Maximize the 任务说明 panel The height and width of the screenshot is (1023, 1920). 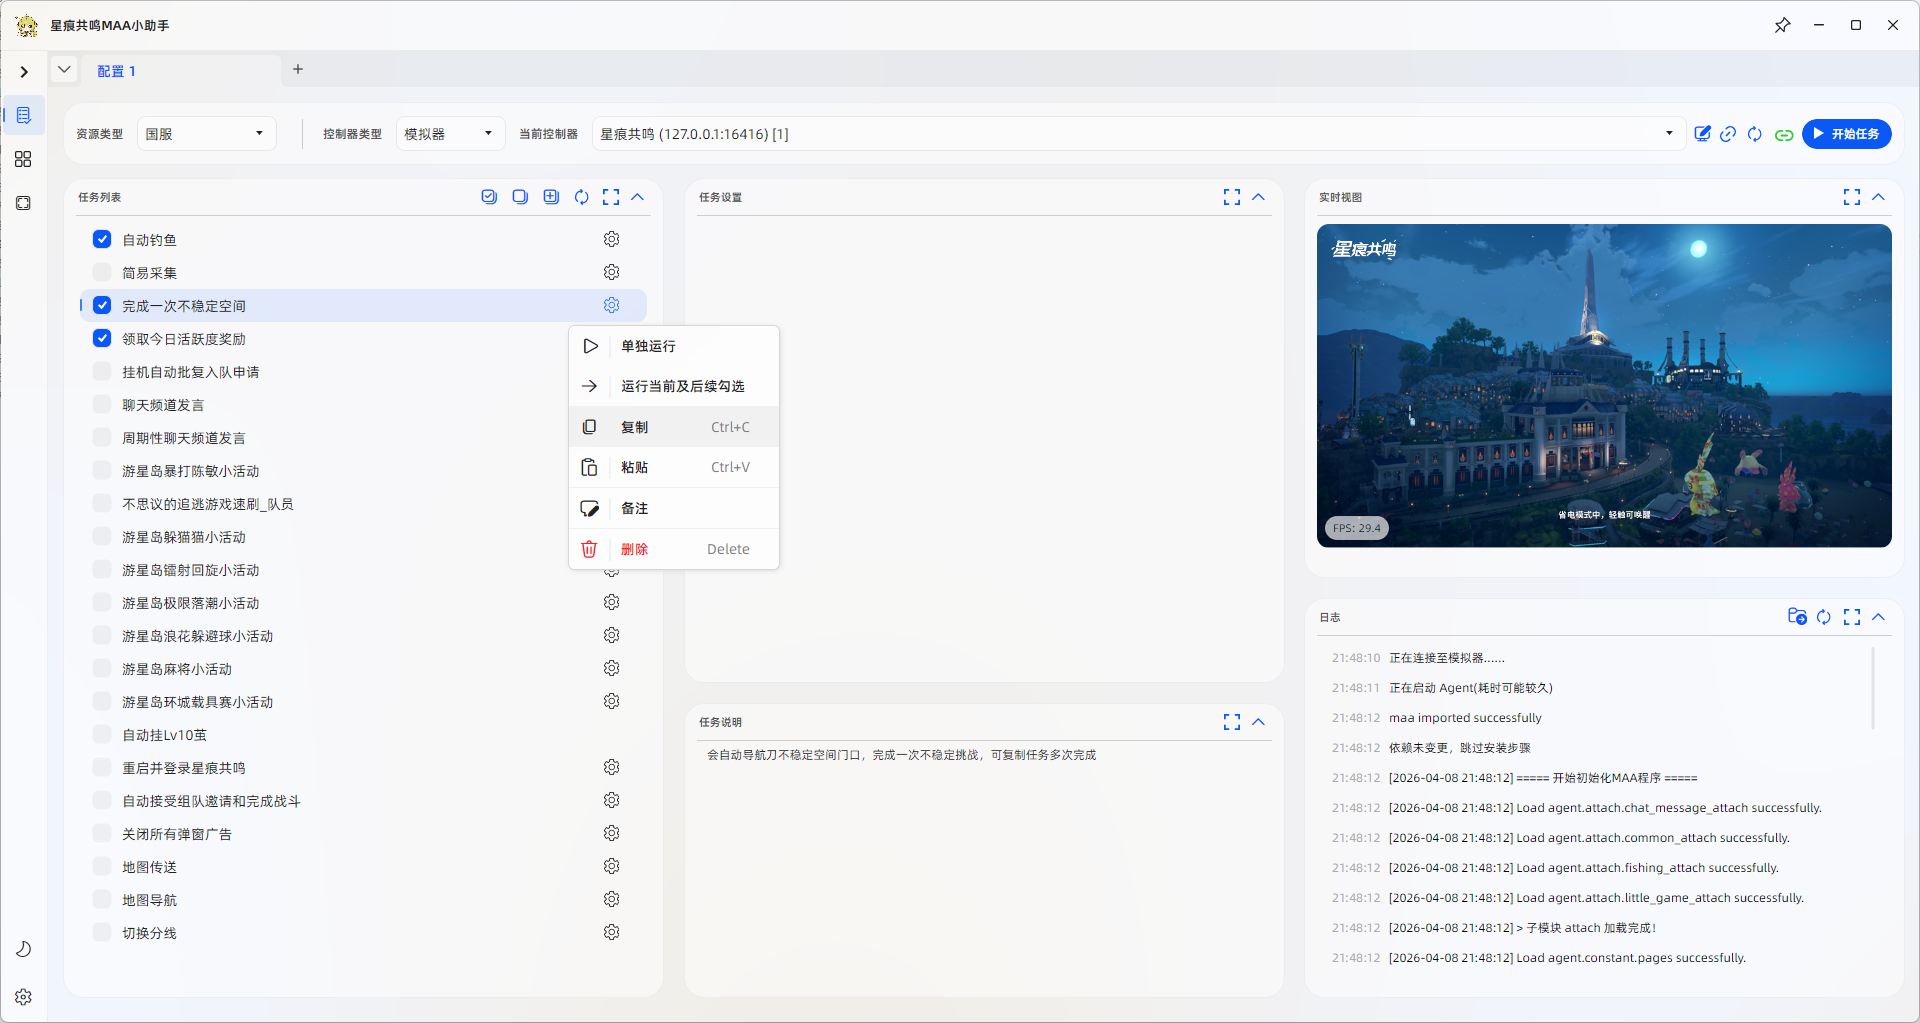tap(1232, 722)
